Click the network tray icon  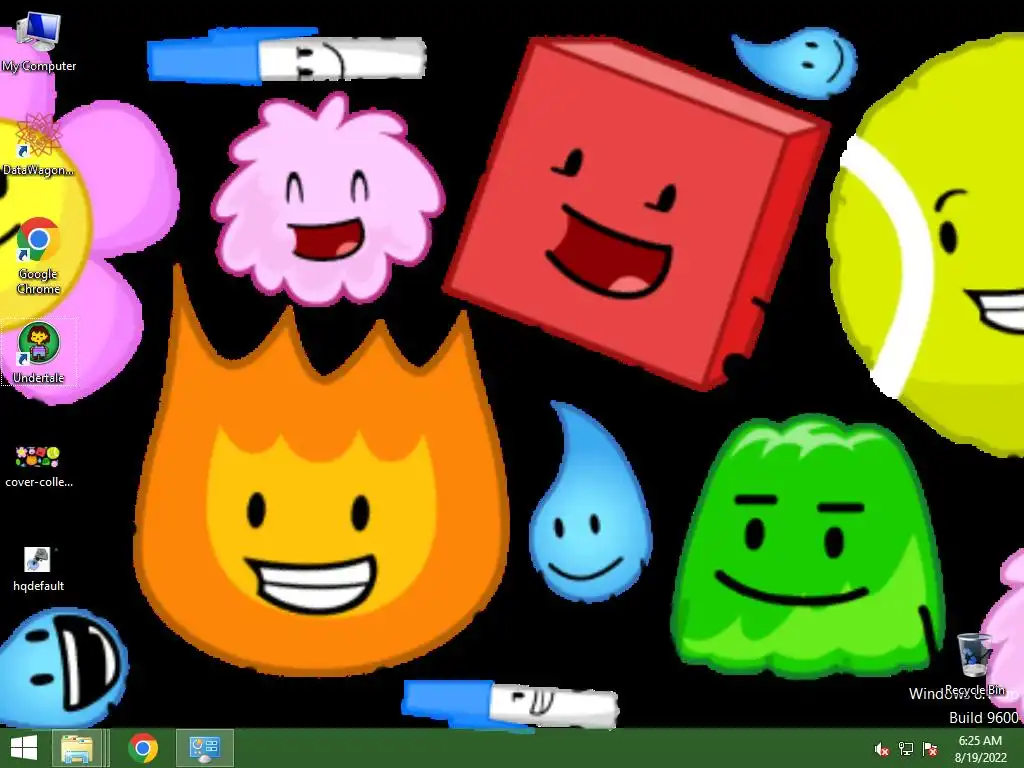coord(906,749)
